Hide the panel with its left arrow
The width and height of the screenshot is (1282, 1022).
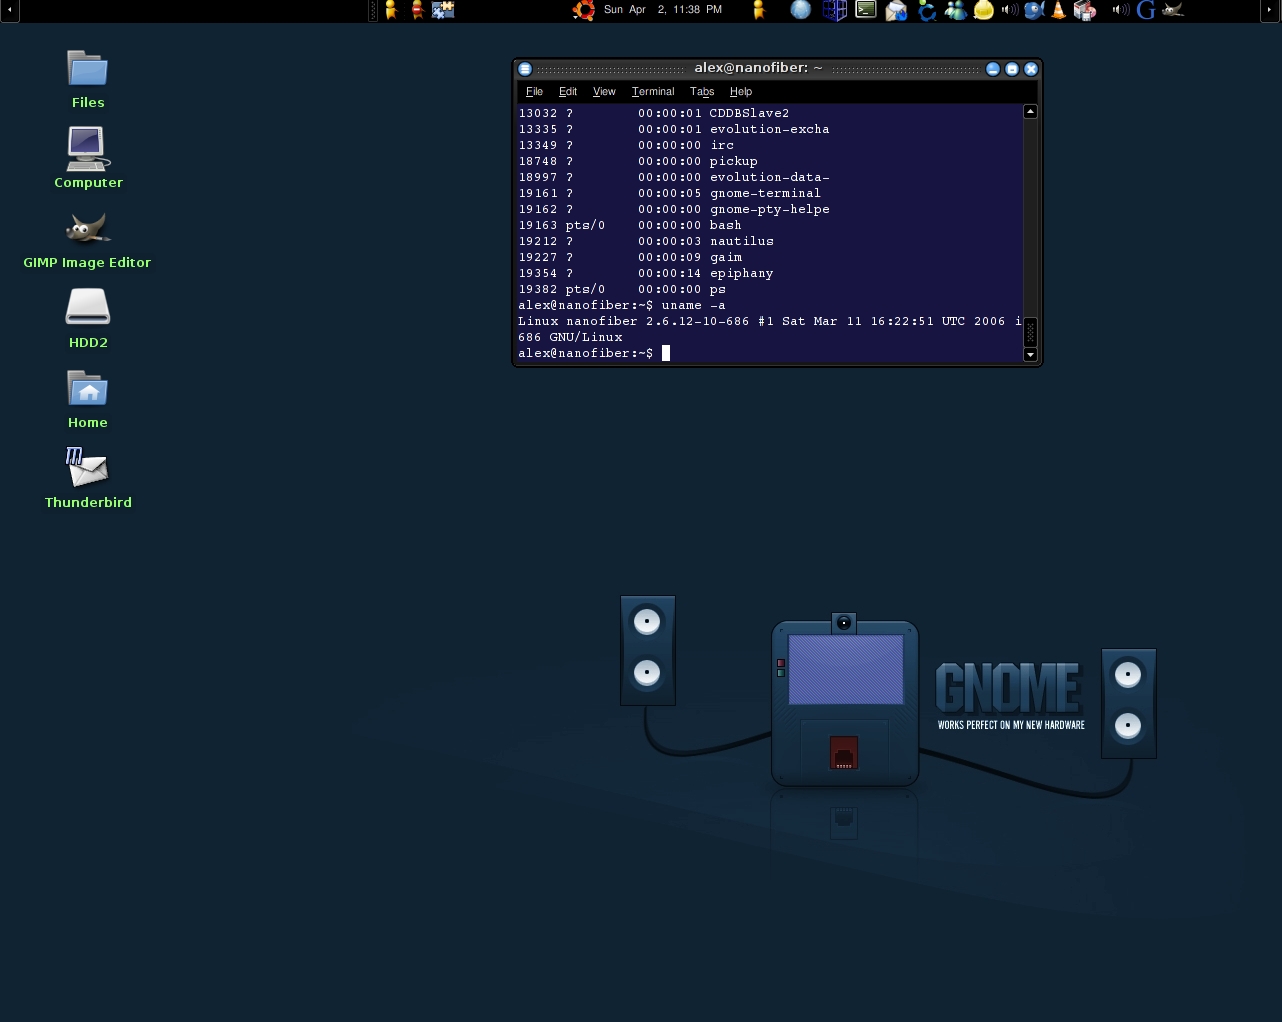point(9,10)
